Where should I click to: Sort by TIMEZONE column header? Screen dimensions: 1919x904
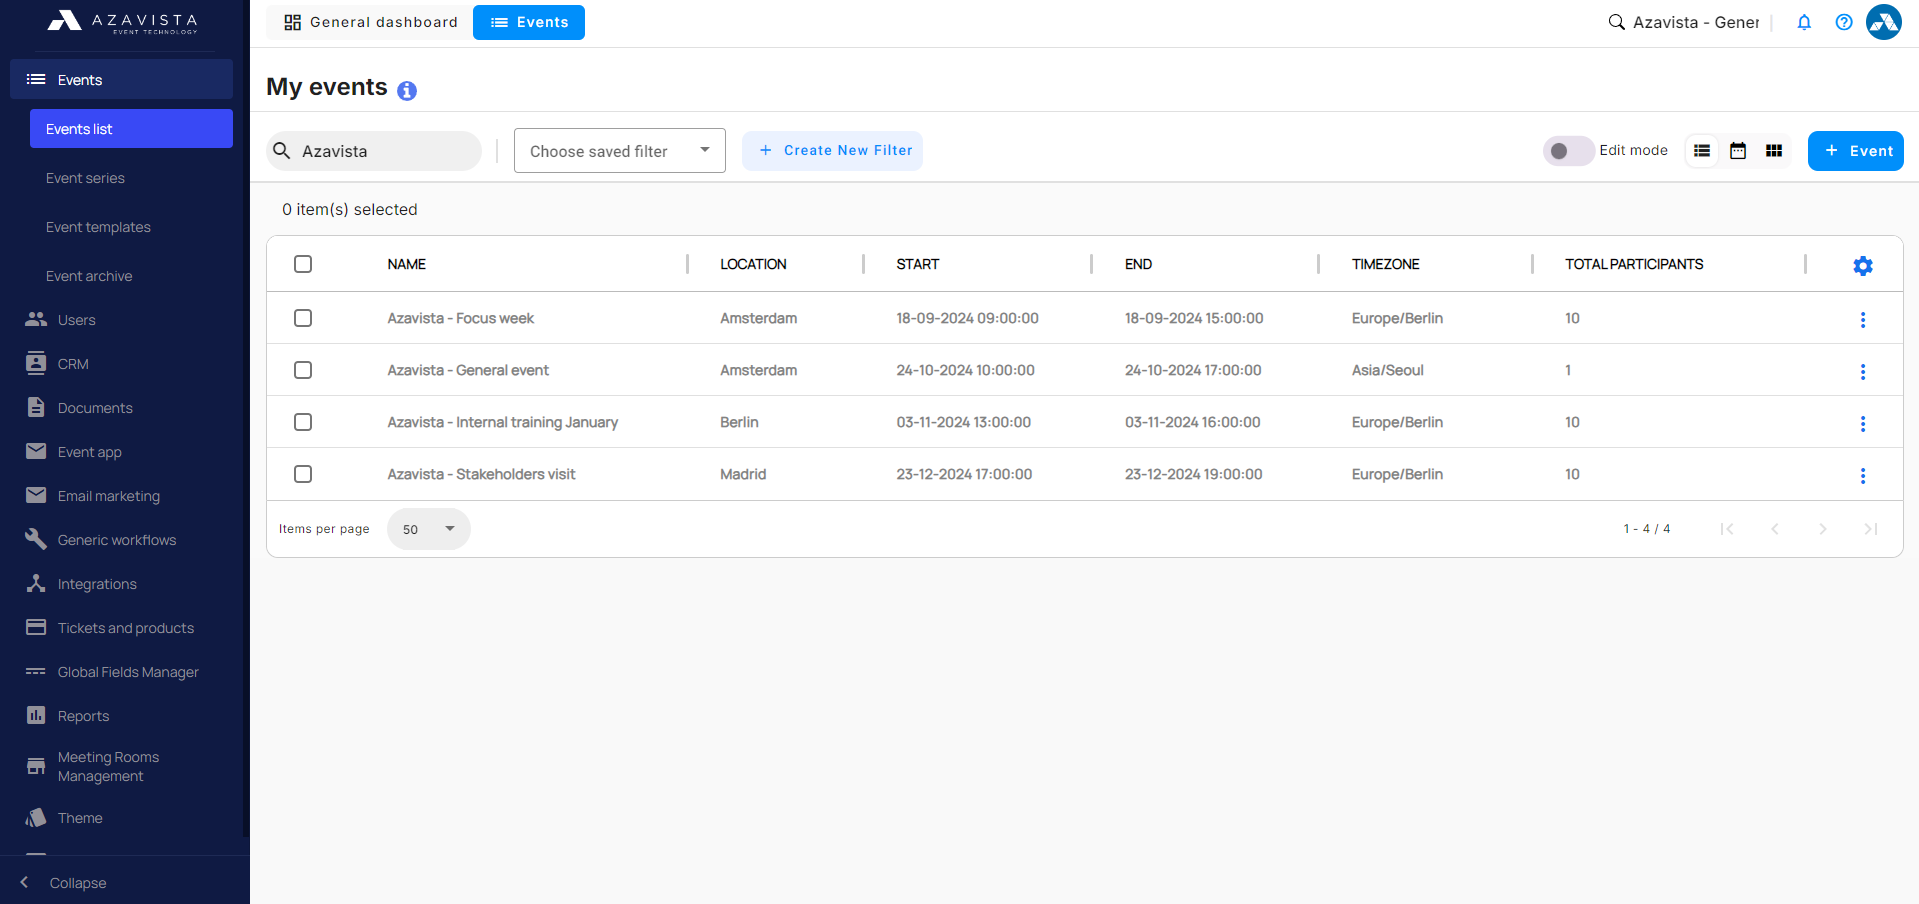[1385, 264]
